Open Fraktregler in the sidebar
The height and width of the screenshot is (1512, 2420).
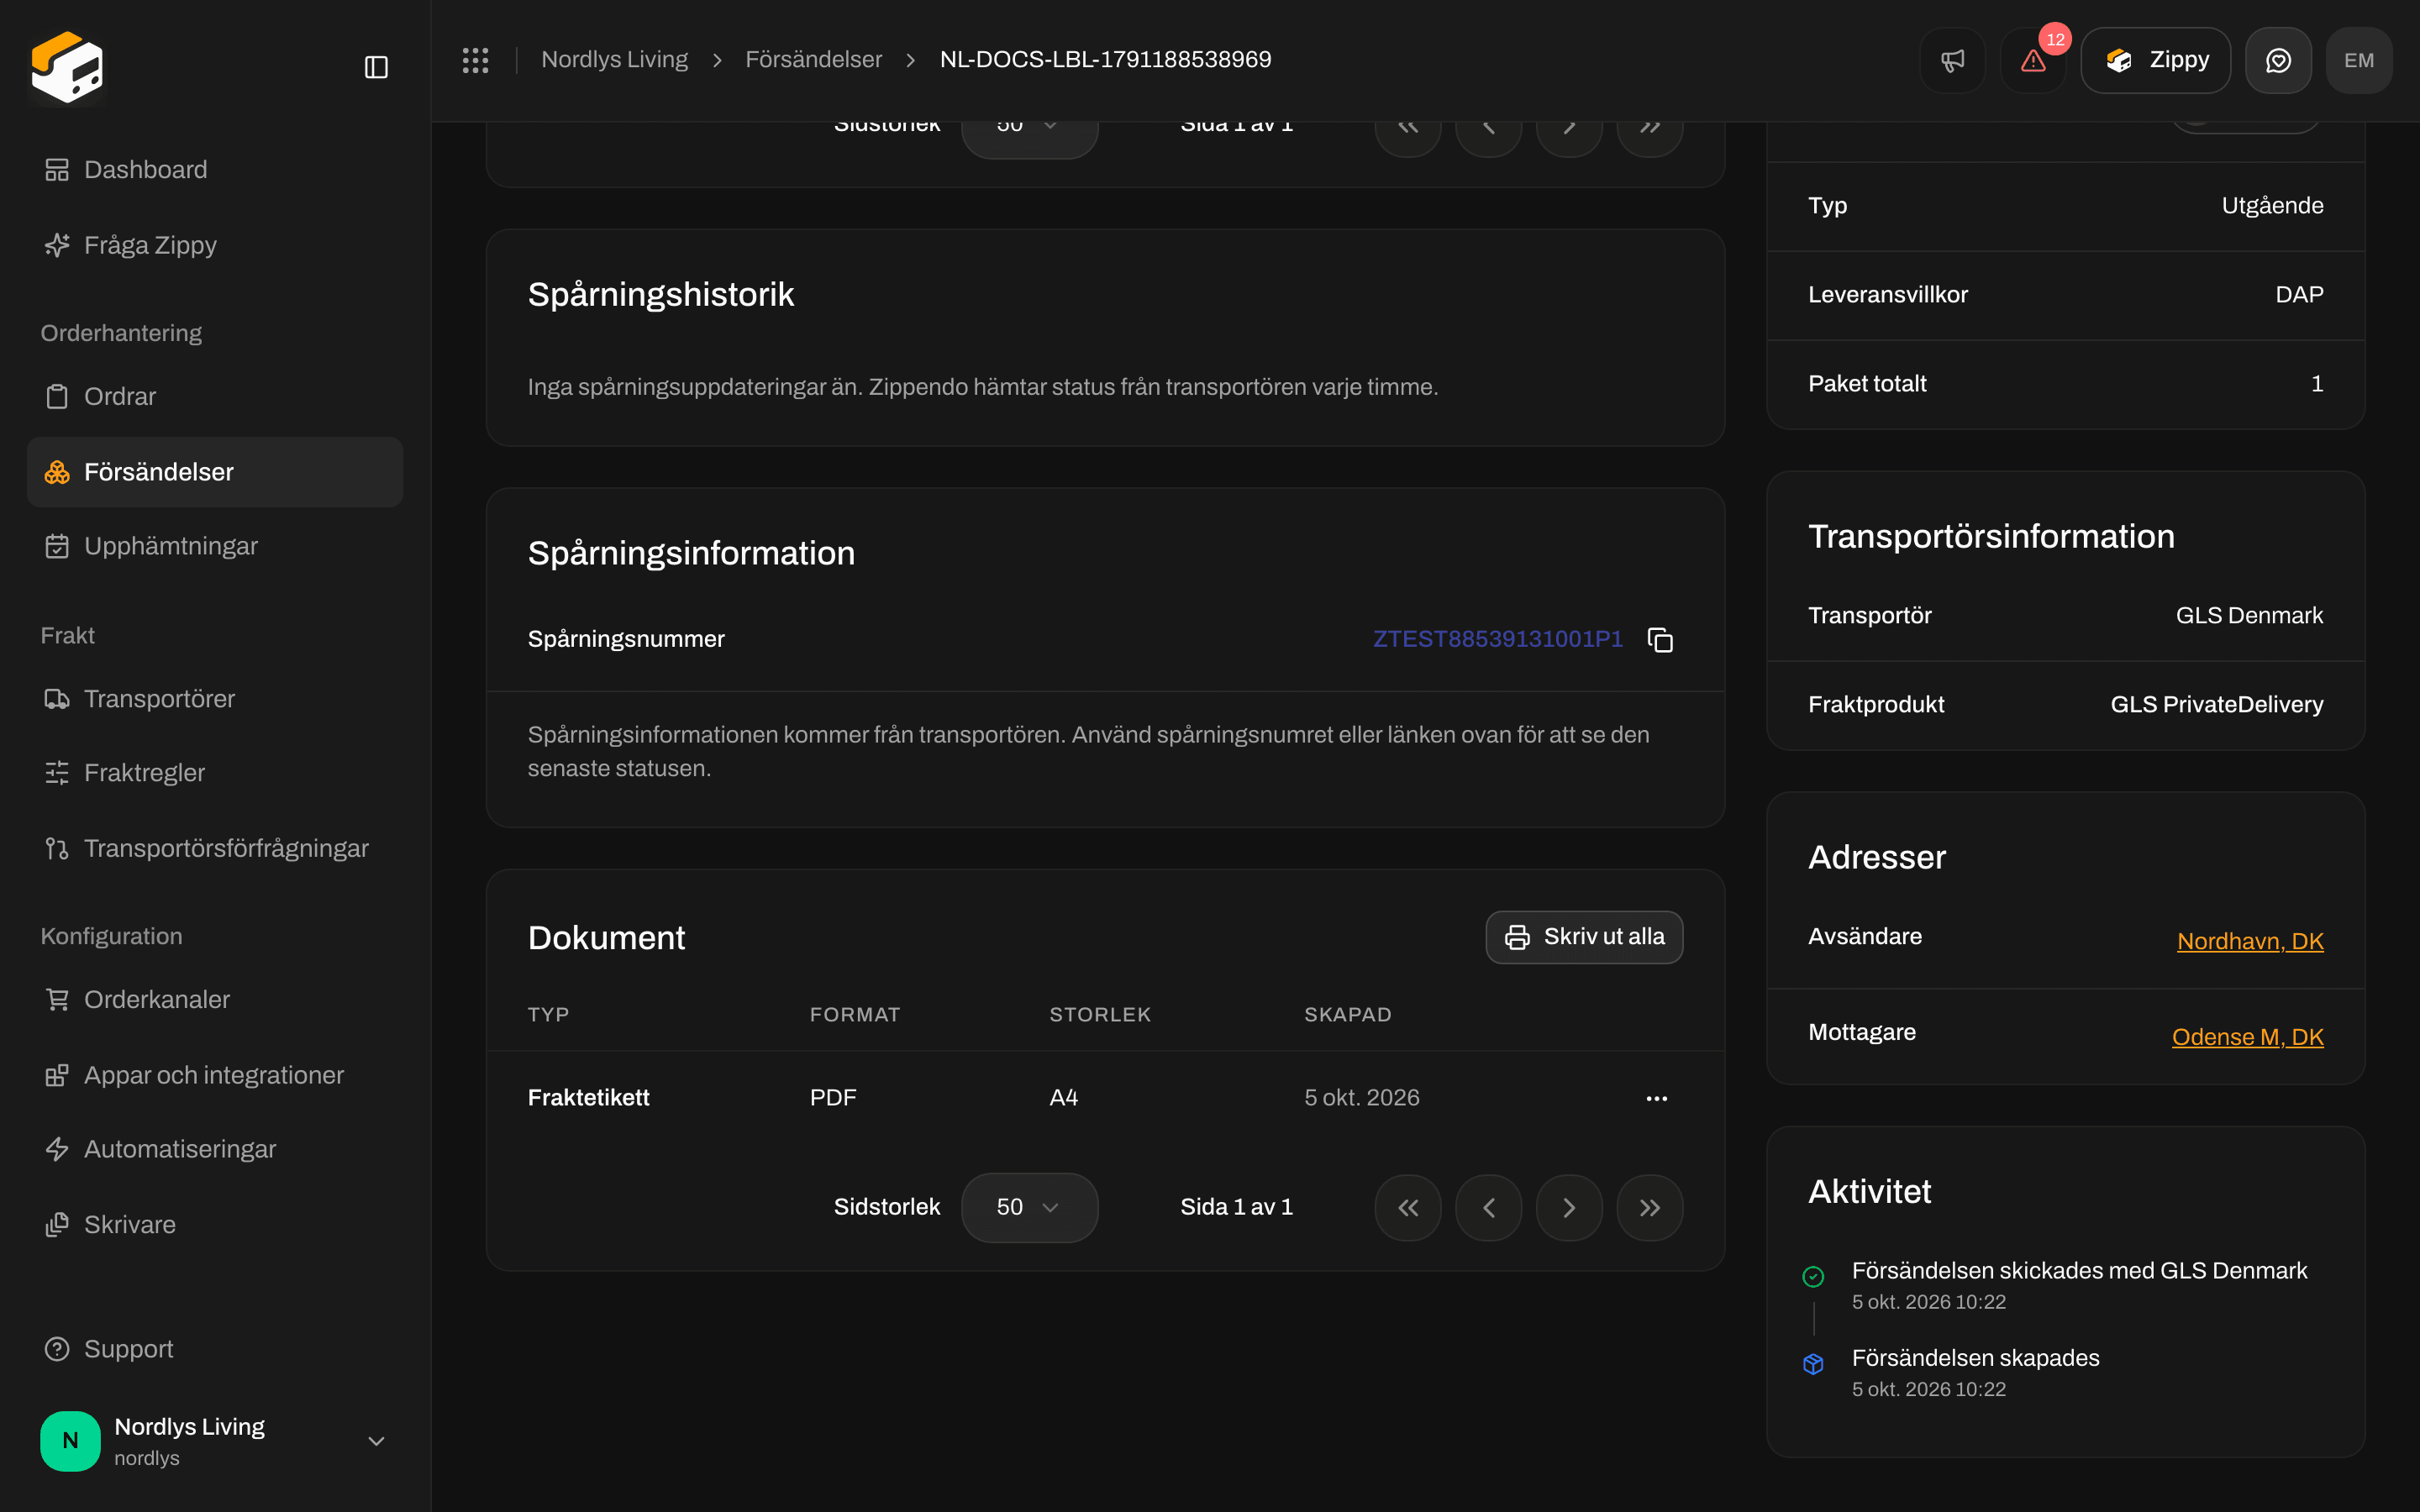pyautogui.click(x=215, y=773)
